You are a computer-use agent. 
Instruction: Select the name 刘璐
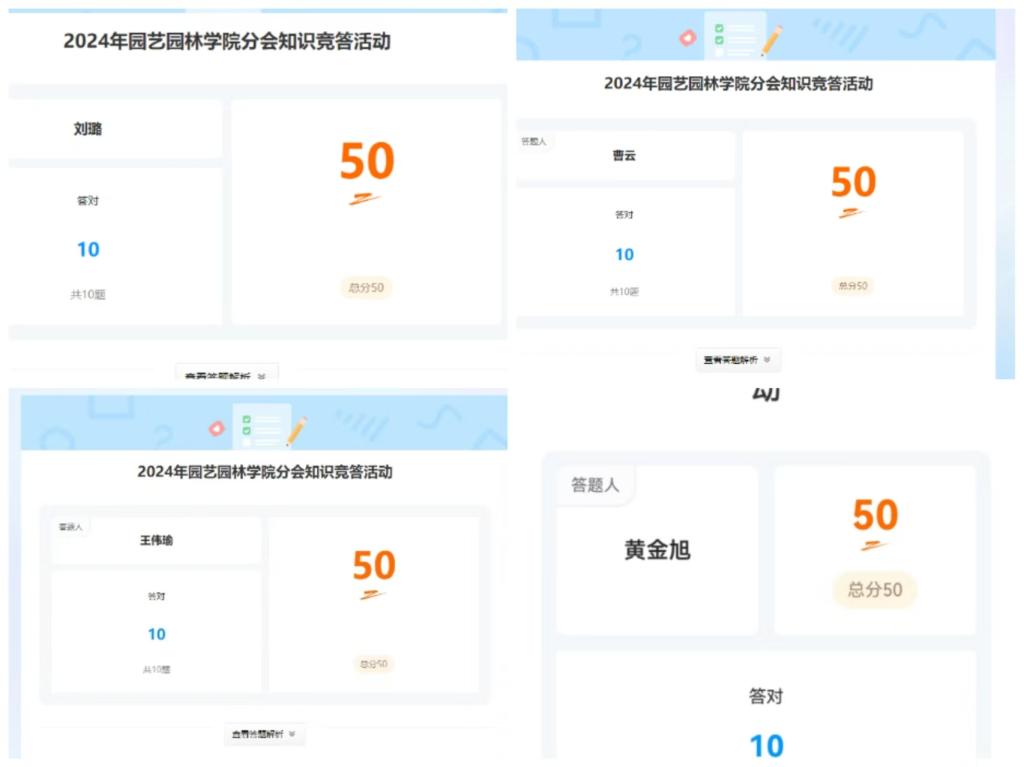[x=88, y=129]
